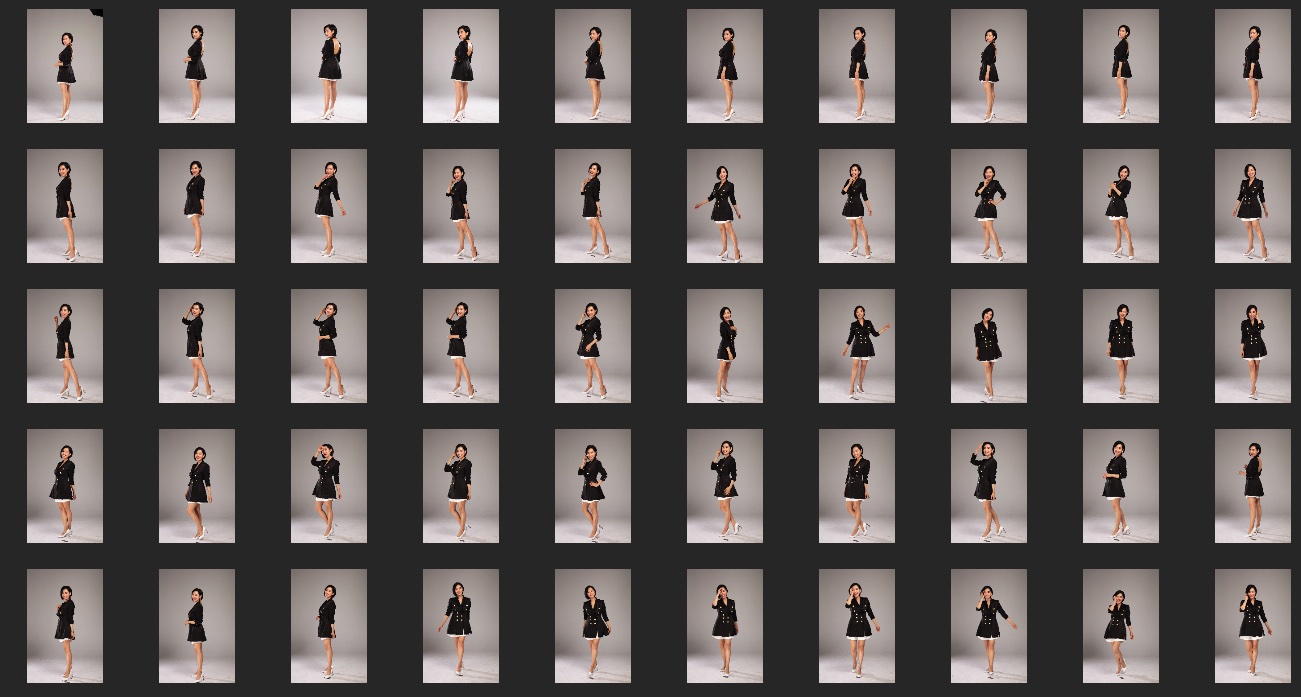Select the last photo in the second row
The image size is (1301, 697).
[x=1253, y=206]
